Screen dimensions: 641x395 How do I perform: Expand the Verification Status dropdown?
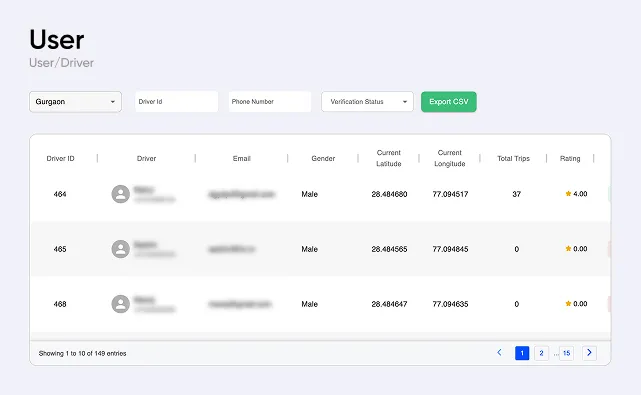click(367, 102)
